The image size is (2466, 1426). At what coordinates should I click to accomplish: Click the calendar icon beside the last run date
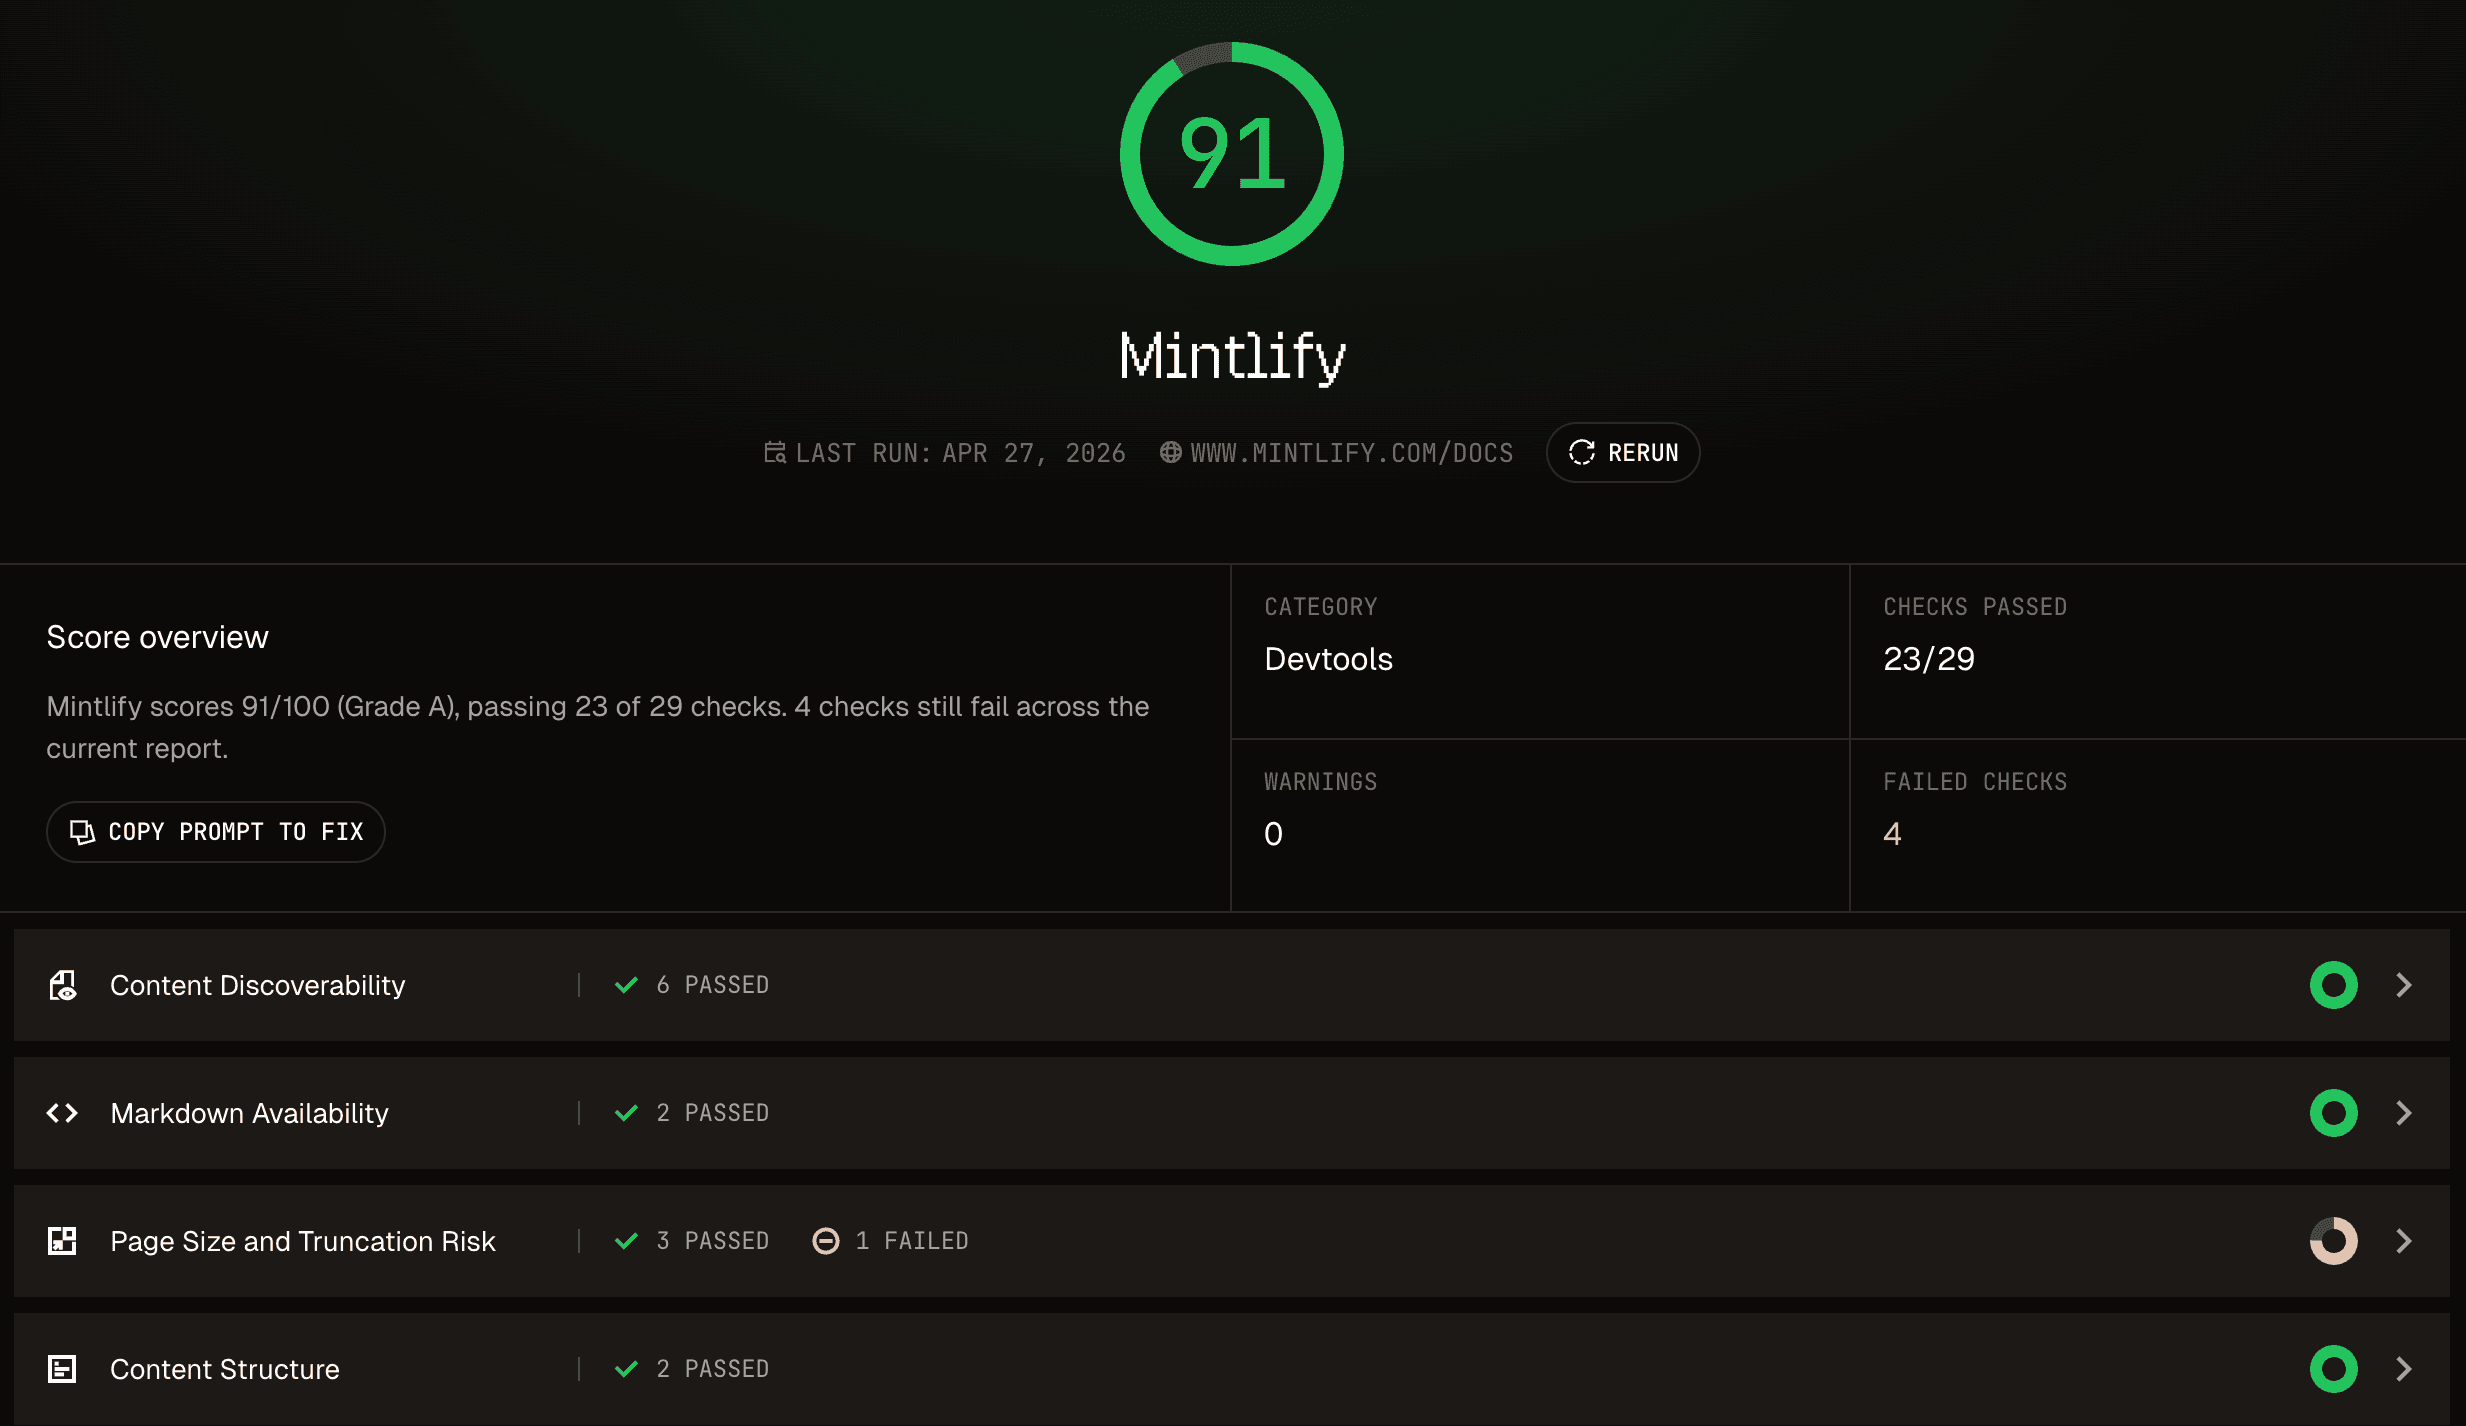click(x=774, y=452)
